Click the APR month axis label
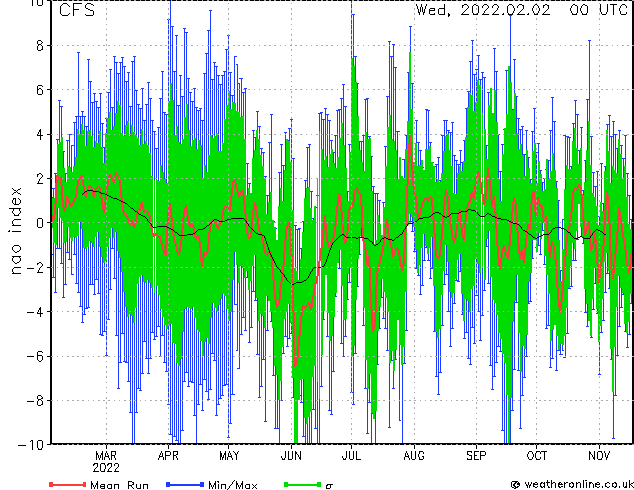This screenshot has height=490, width=634. (168, 456)
